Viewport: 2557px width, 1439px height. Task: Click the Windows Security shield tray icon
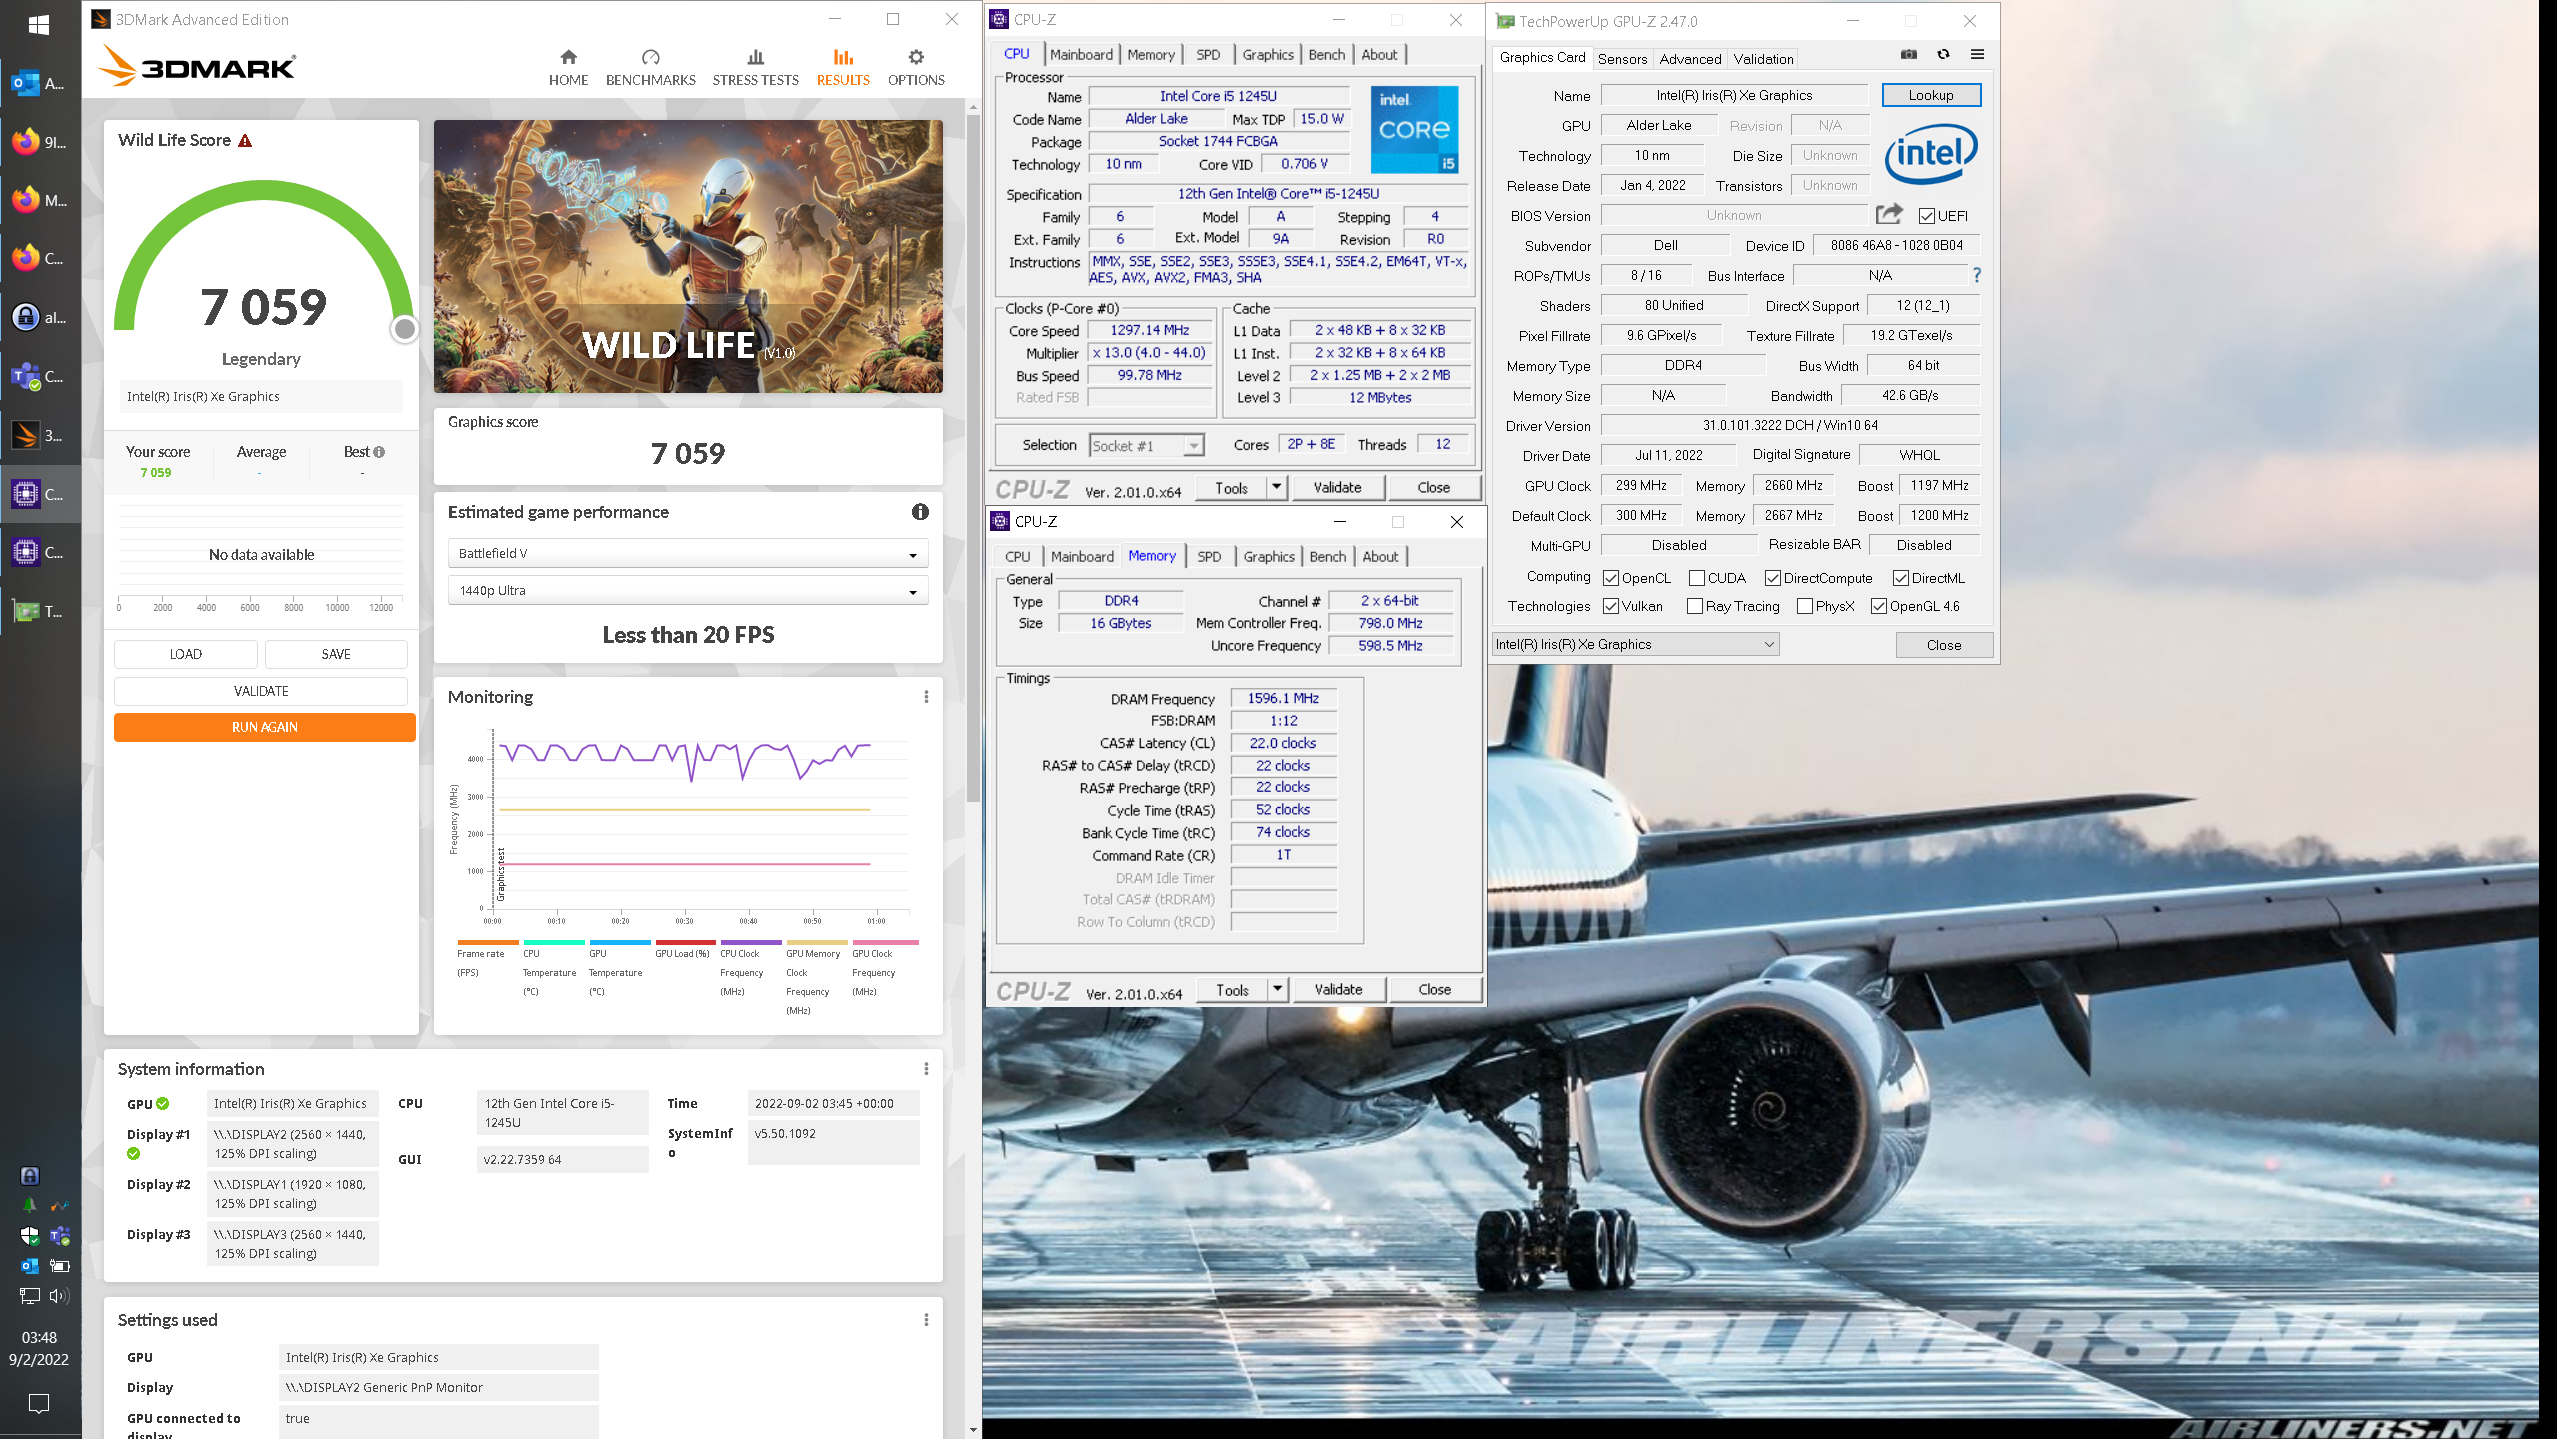point(29,1236)
